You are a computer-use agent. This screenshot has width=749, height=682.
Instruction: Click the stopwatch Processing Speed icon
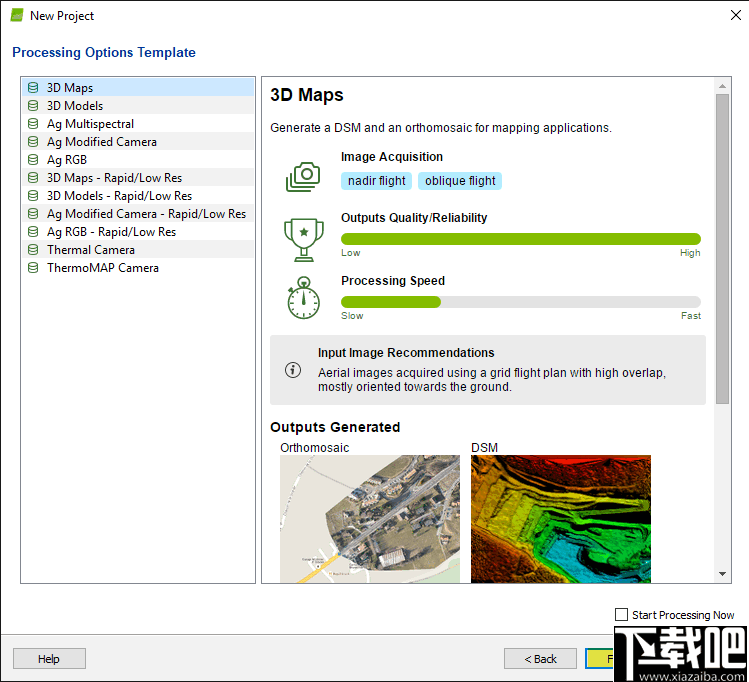click(x=303, y=298)
